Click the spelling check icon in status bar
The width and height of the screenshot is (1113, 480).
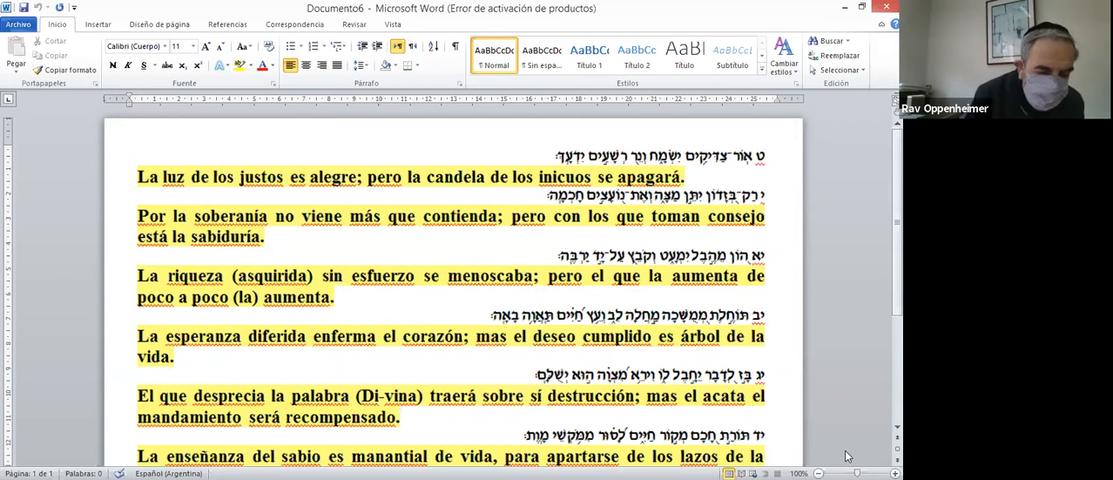coord(120,474)
